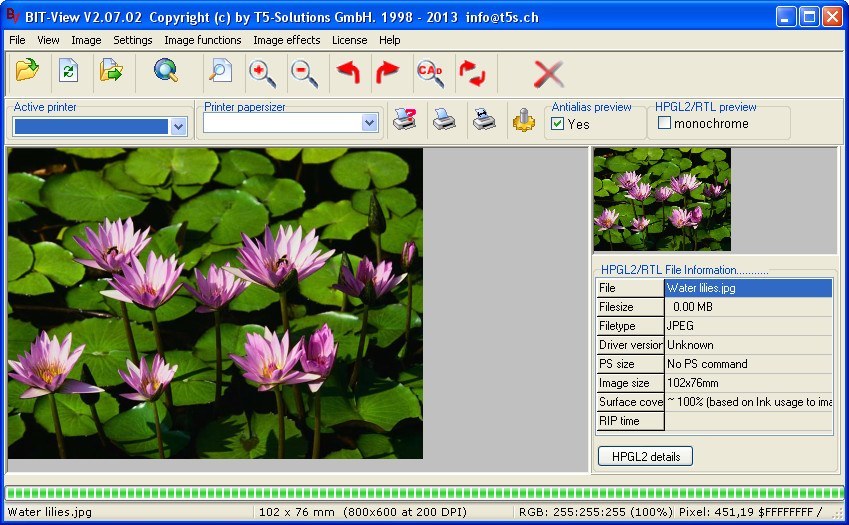The width and height of the screenshot is (849, 525).
Task: Click the plain printer icon
Action: click(x=444, y=119)
